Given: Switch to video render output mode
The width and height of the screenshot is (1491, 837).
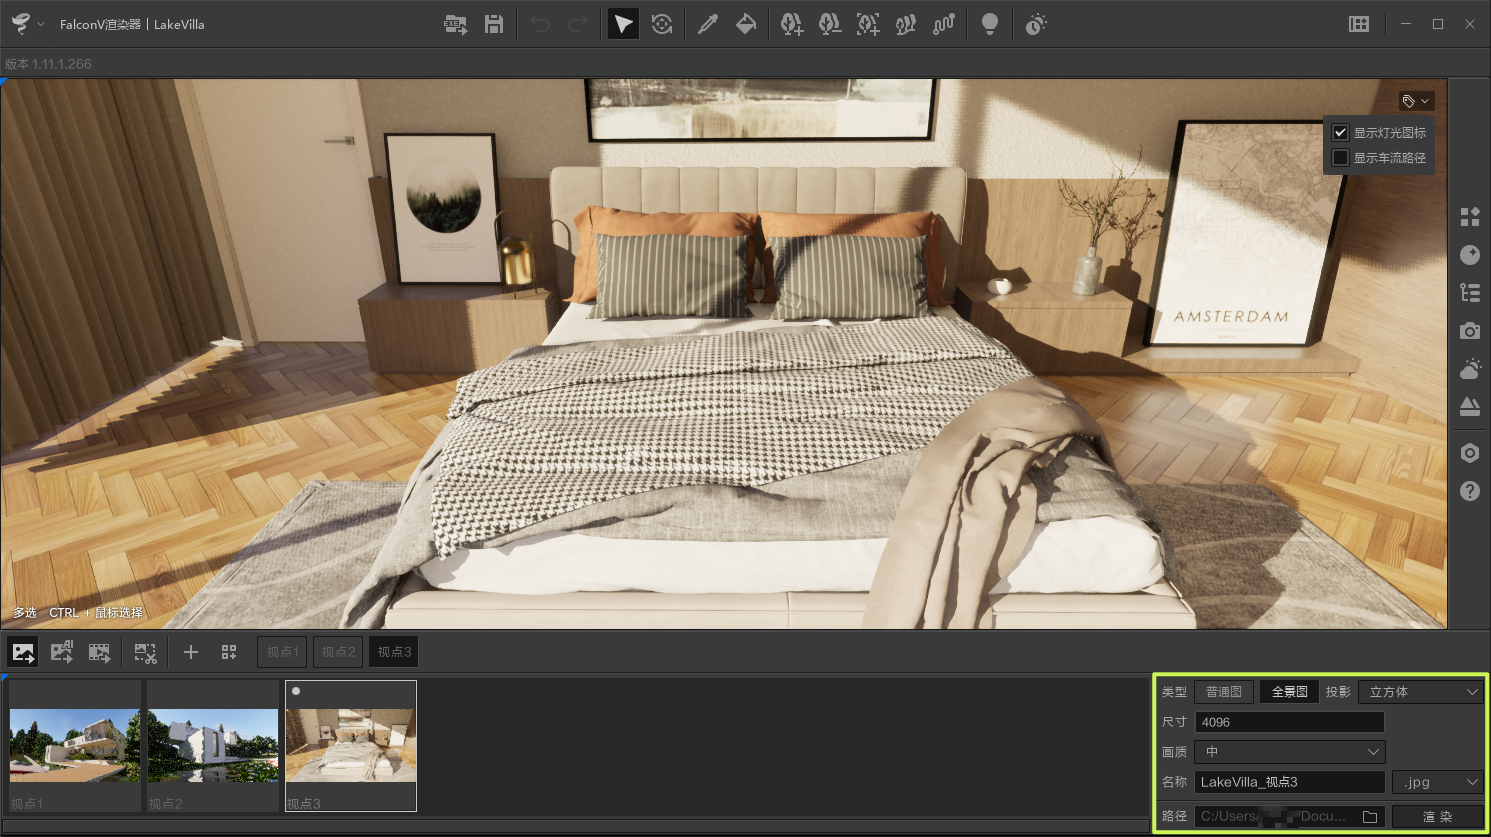Looking at the screenshot, I should point(99,652).
